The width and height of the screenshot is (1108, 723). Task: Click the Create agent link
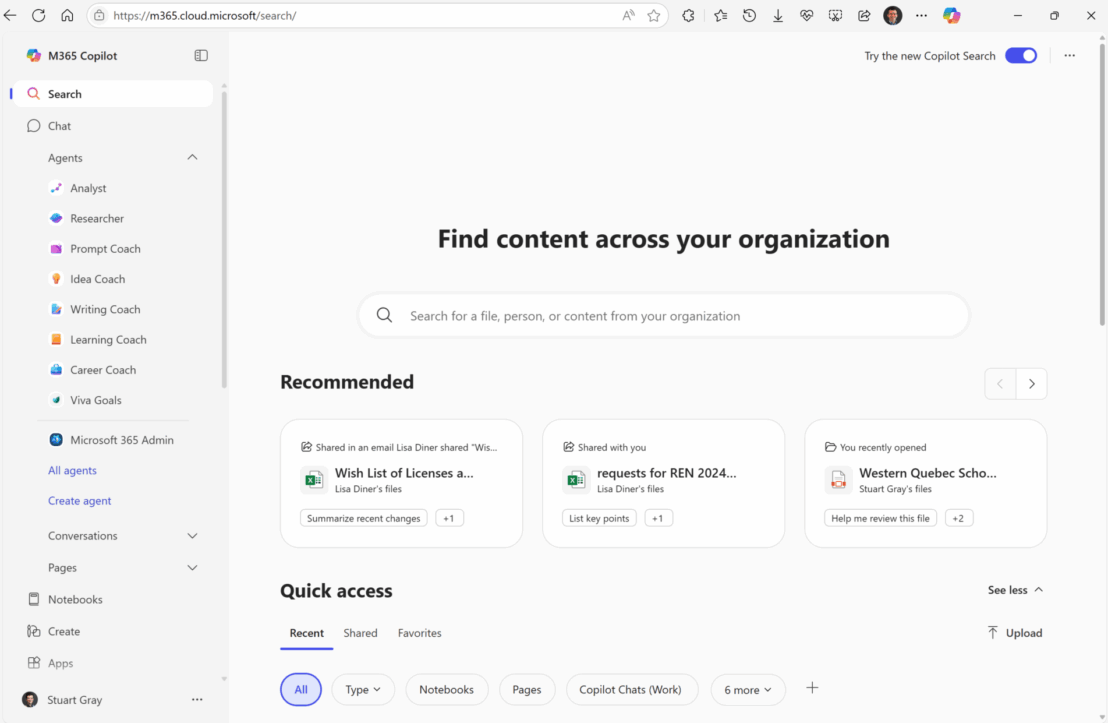click(x=80, y=501)
